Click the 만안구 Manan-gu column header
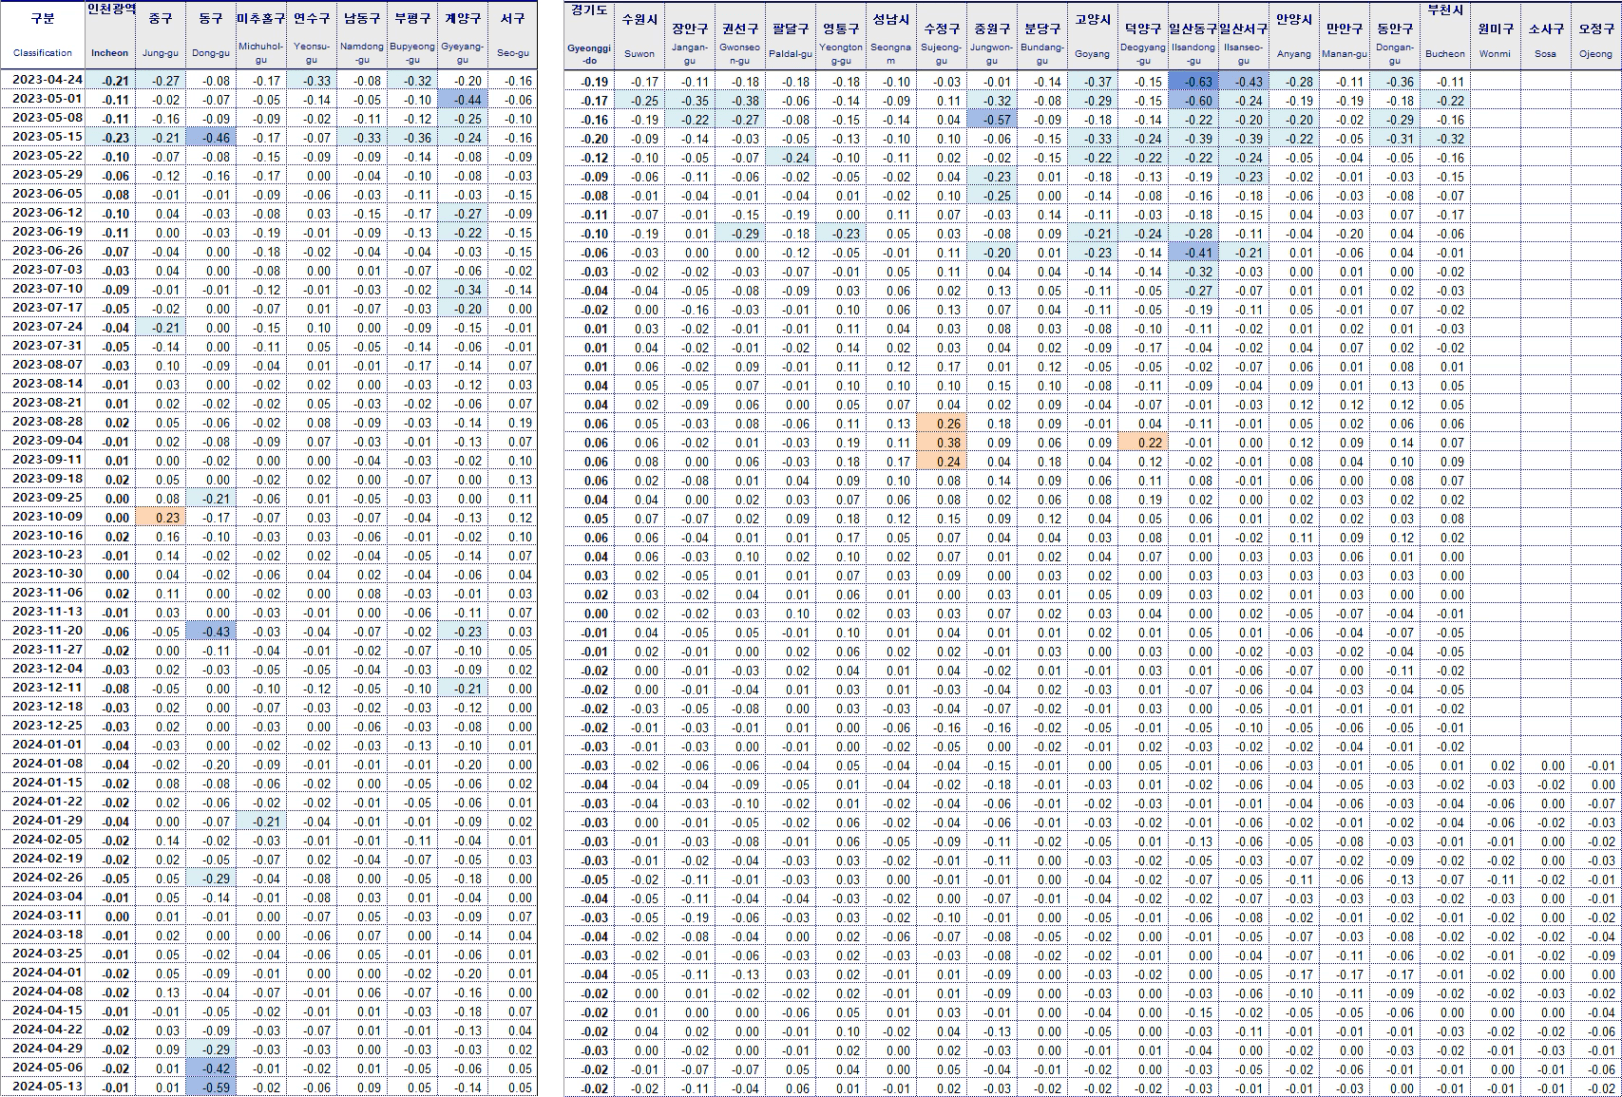This screenshot has height=1097, width=1622. click(x=1344, y=35)
